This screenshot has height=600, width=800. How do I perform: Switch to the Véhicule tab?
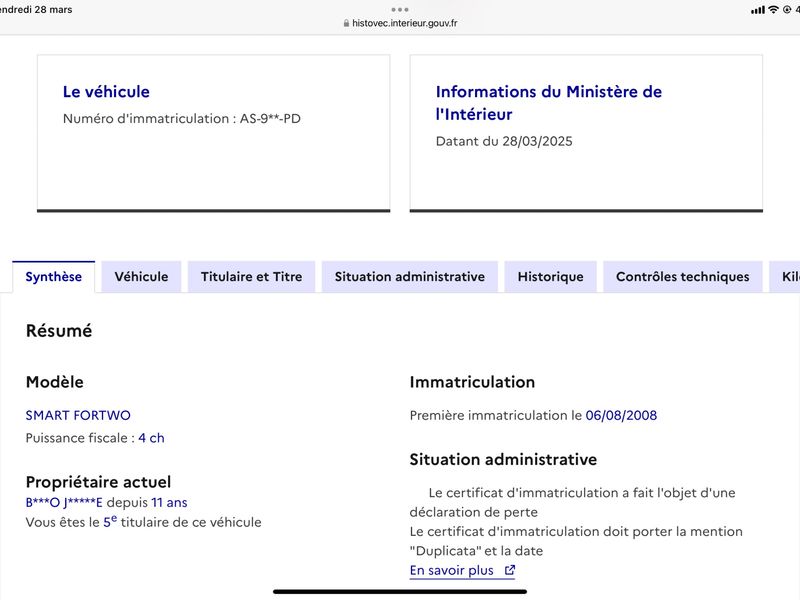(141, 277)
